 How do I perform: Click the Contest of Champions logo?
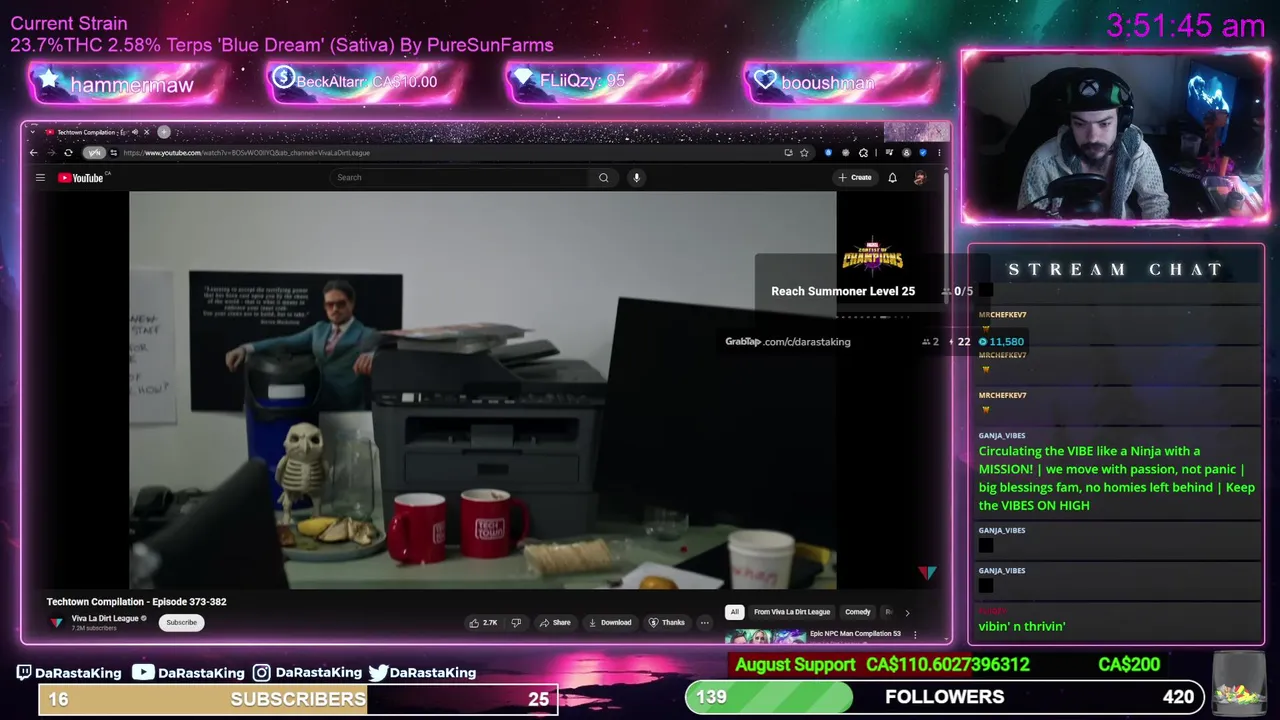click(x=872, y=256)
